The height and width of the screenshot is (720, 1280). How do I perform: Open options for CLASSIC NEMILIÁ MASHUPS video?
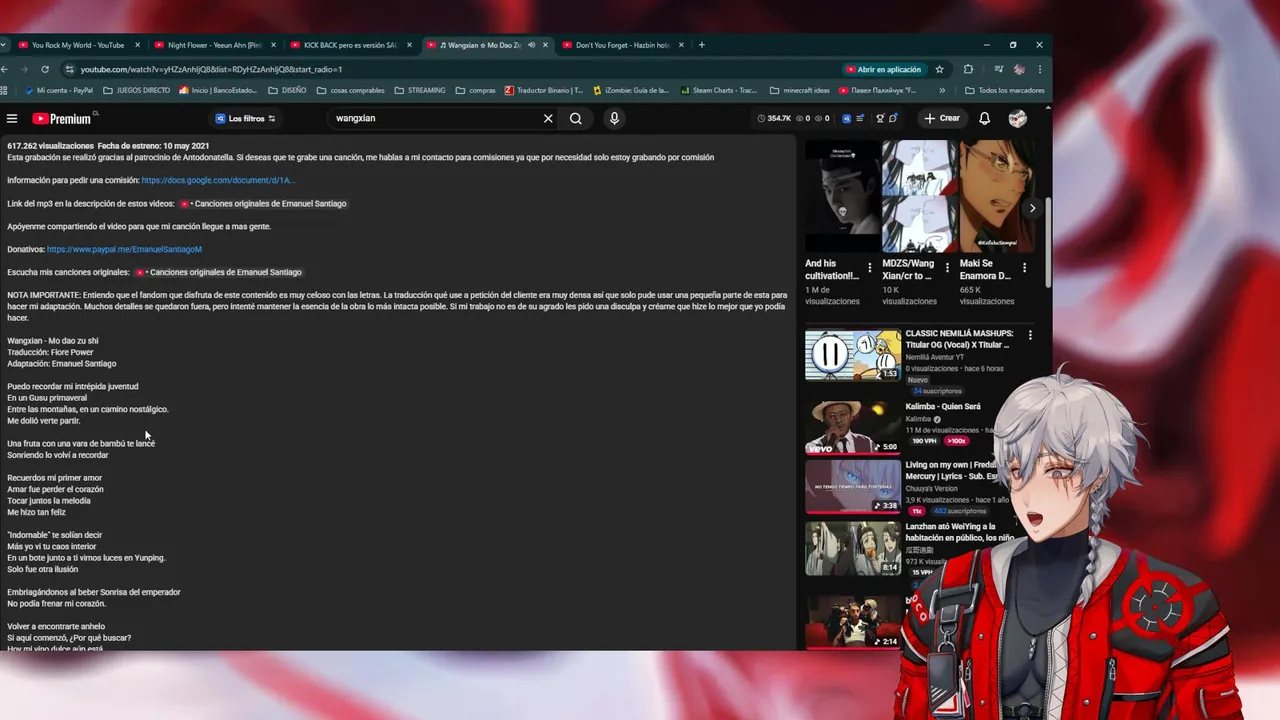point(1030,335)
